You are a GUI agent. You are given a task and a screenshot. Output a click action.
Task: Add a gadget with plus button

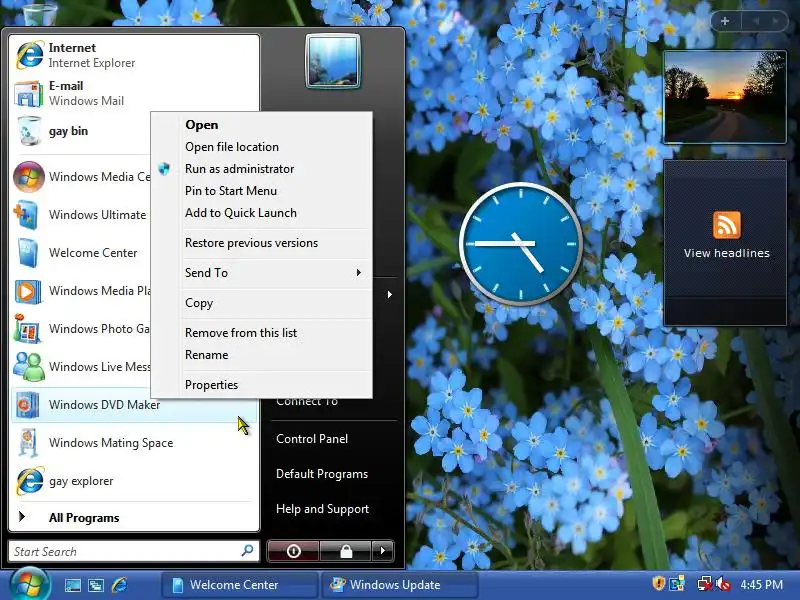tap(725, 21)
